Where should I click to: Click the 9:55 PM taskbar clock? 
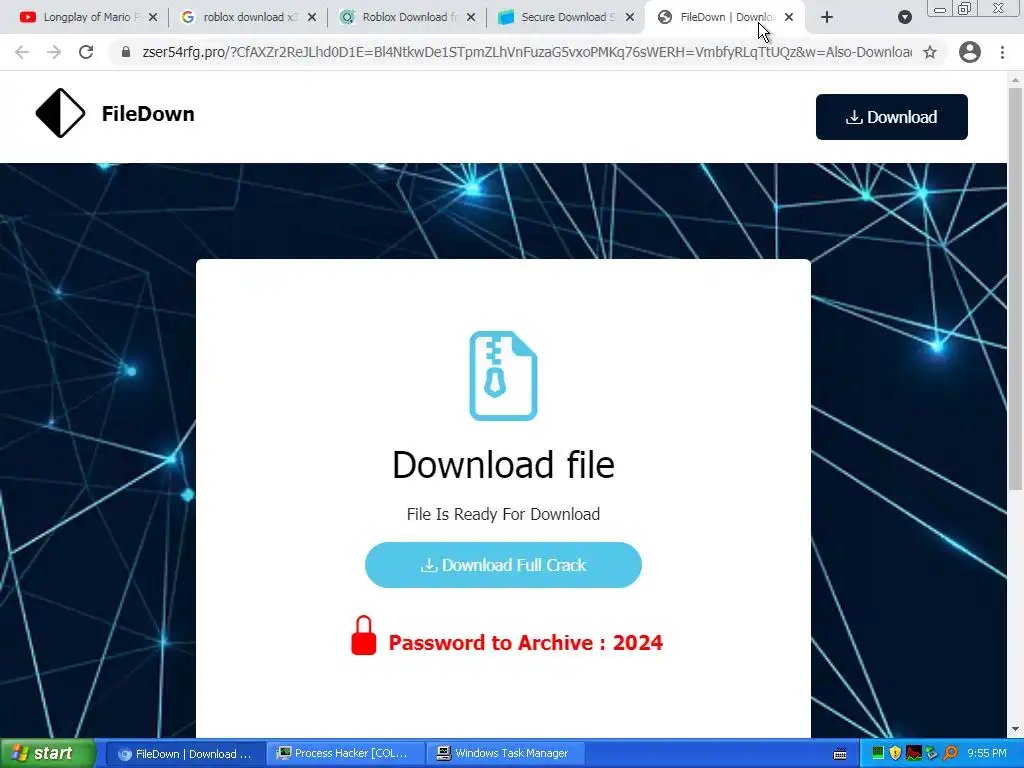pyautogui.click(x=987, y=754)
